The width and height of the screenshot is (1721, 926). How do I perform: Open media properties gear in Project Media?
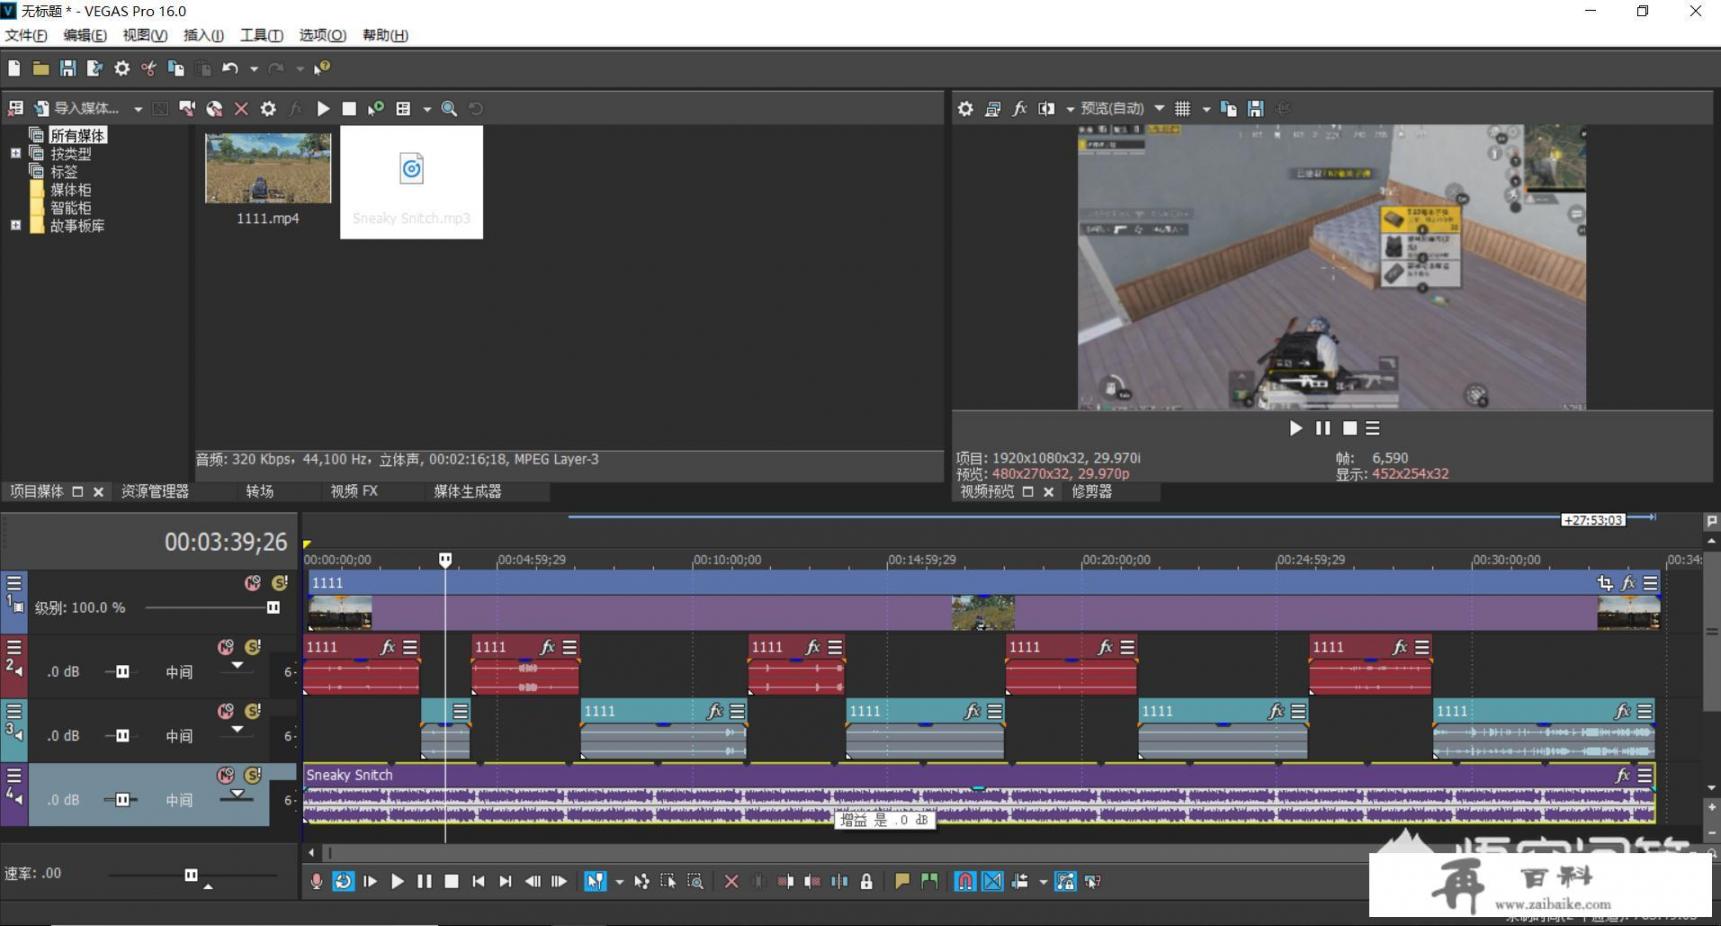(x=268, y=108)
